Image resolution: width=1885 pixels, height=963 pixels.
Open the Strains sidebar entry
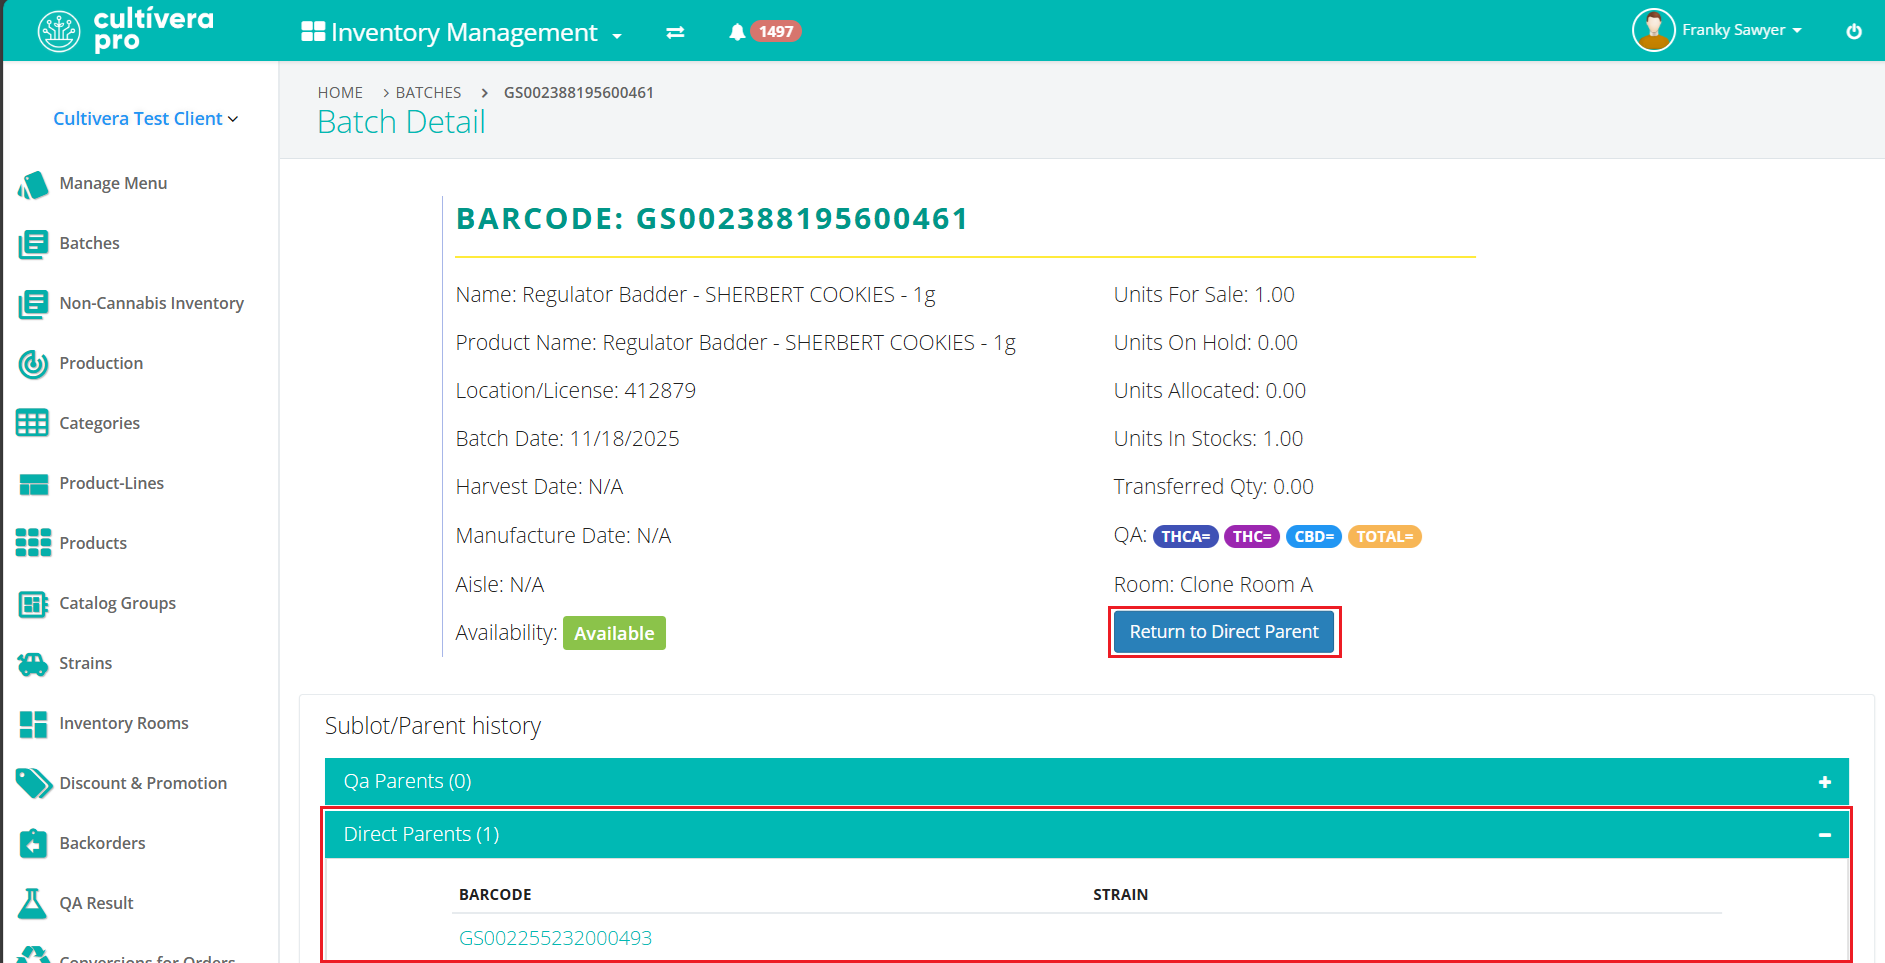85,664
